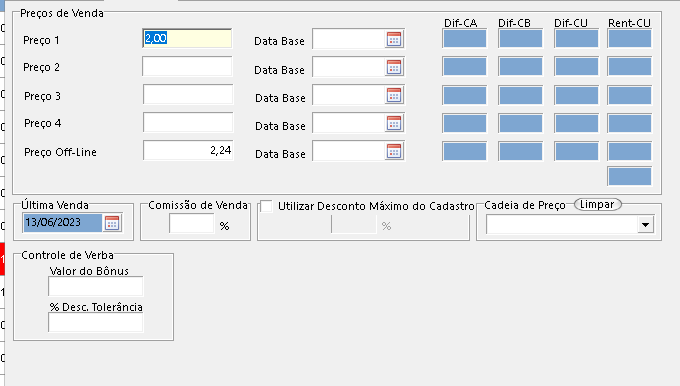
Task: Open the Última Venda calendar icon
Action: (112, 223)
